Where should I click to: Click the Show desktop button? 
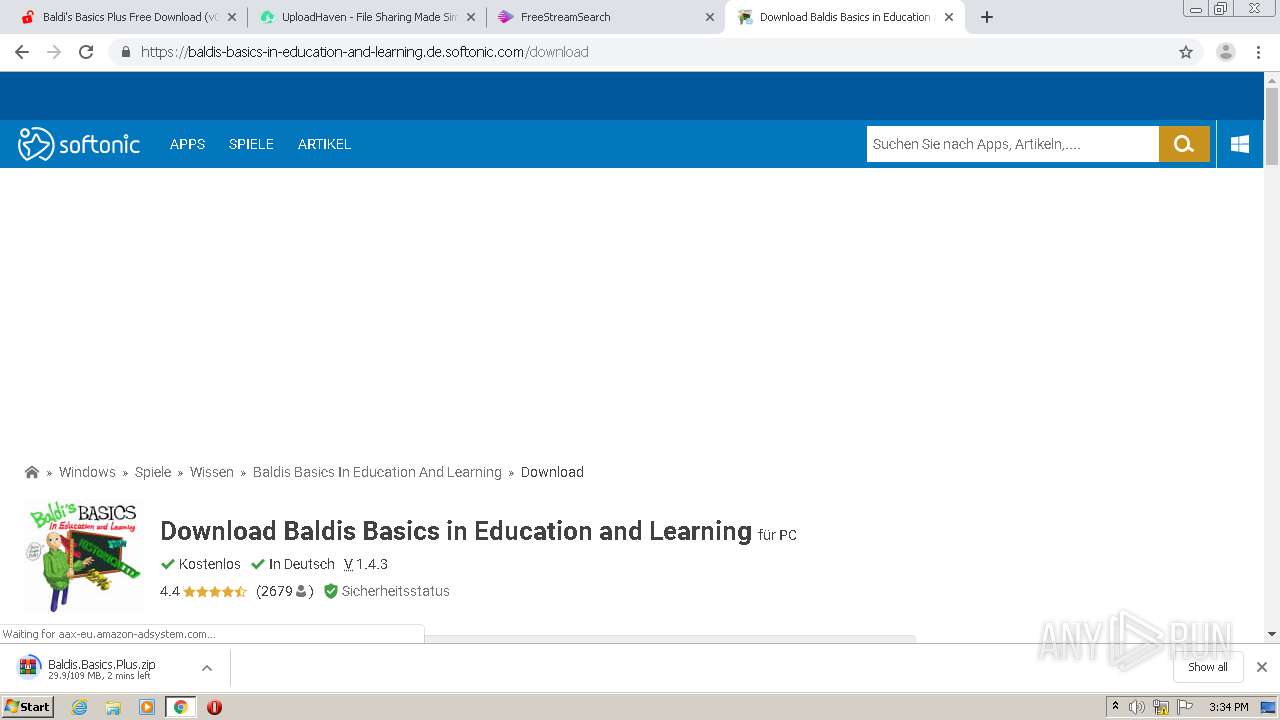point(1269,707)
